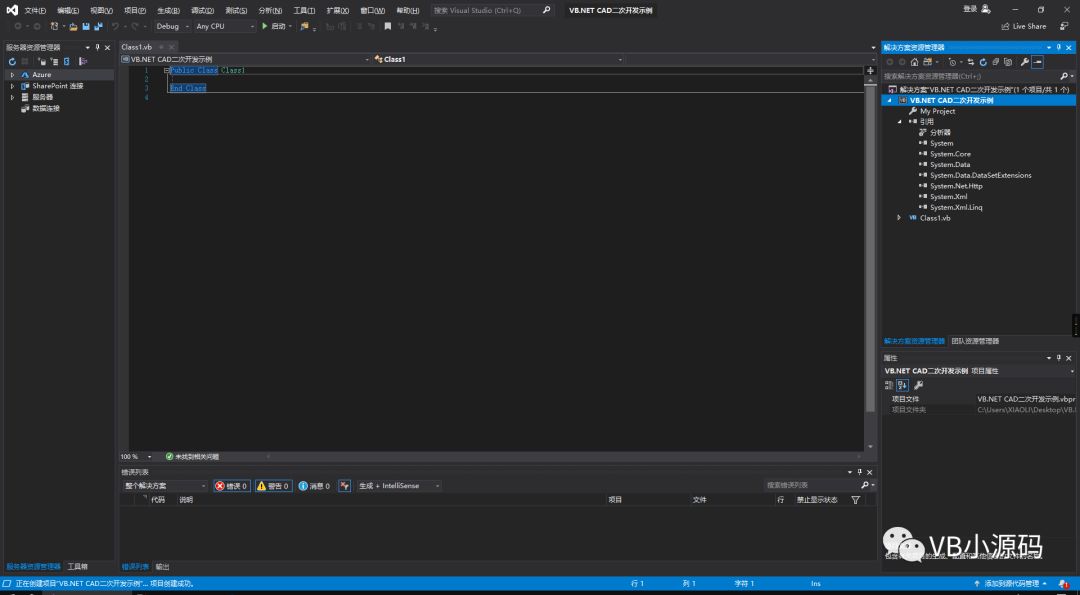
Task: Expand the Azure node in Server Explorer
Action: pos(12,74)
